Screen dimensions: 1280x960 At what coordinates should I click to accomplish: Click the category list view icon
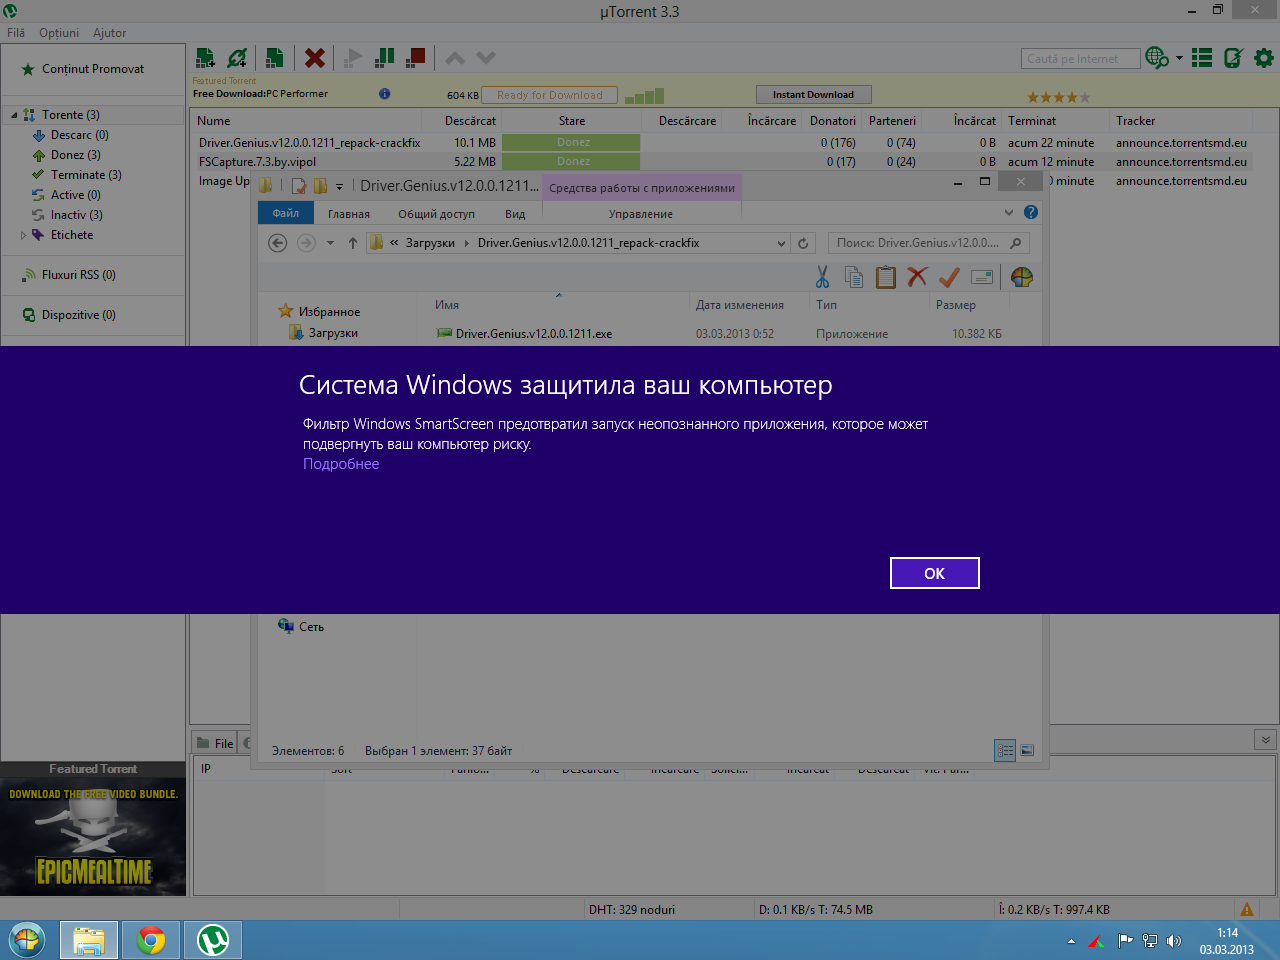coord(1203,58)
